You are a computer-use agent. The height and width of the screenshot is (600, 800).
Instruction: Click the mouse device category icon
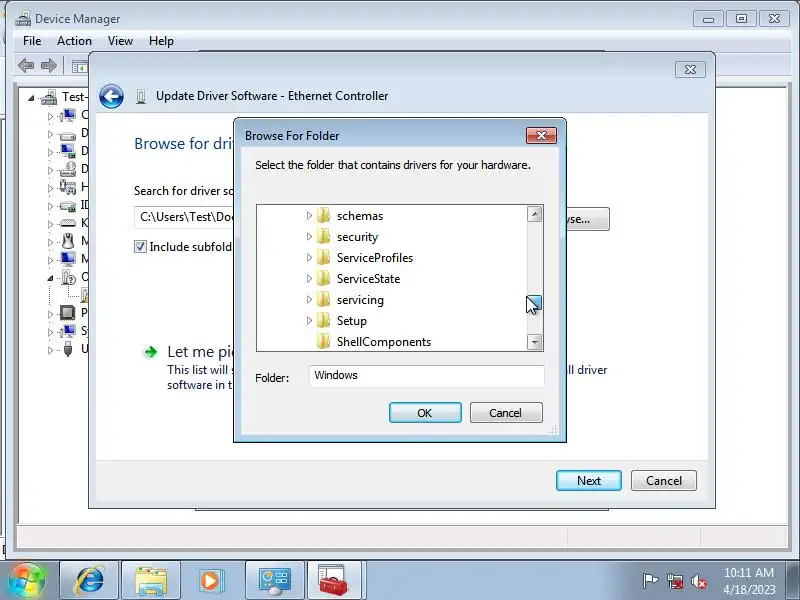click(x=68, y=240)
